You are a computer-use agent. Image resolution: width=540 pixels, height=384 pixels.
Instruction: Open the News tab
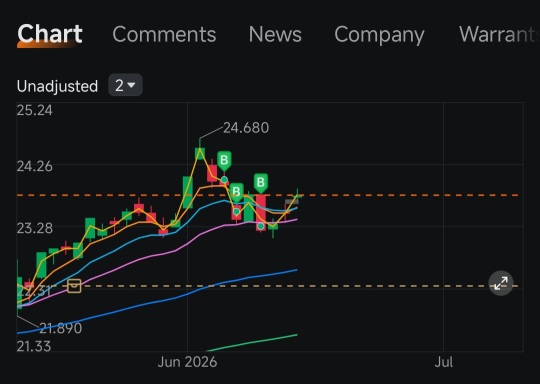(x=275, y=34)
